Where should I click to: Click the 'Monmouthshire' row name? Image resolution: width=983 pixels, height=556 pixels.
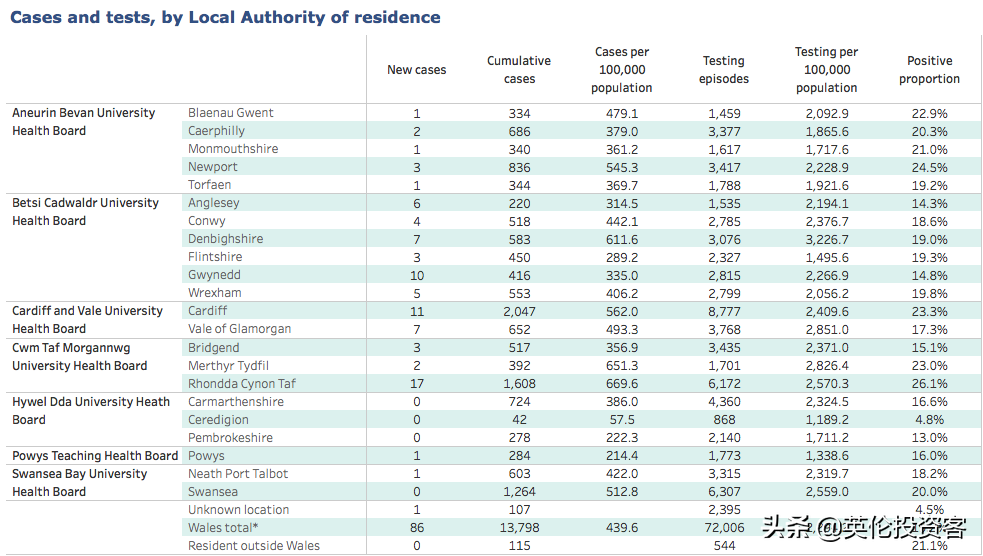(x=233, y=149)
